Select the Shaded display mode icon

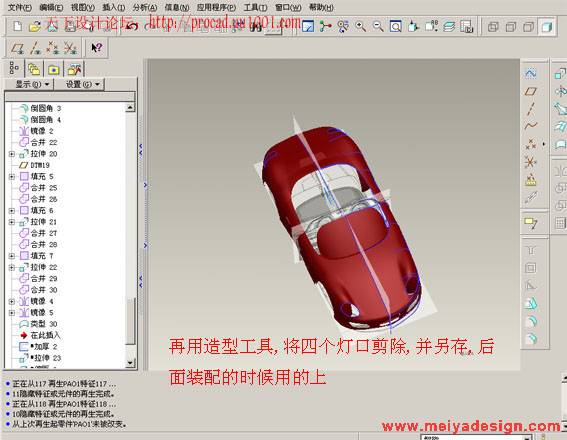pyautogui.click(x=546, y=27)
